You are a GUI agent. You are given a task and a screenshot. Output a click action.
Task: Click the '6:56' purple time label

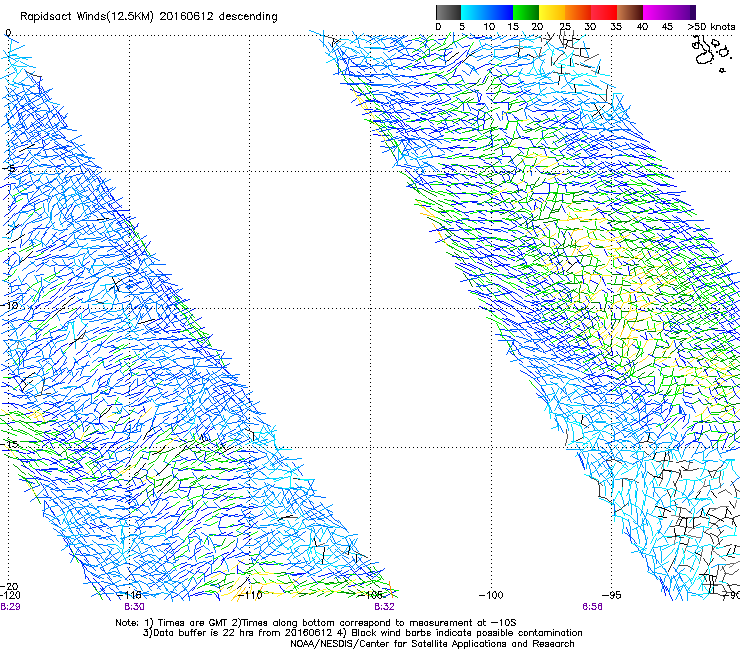(592, 607)
